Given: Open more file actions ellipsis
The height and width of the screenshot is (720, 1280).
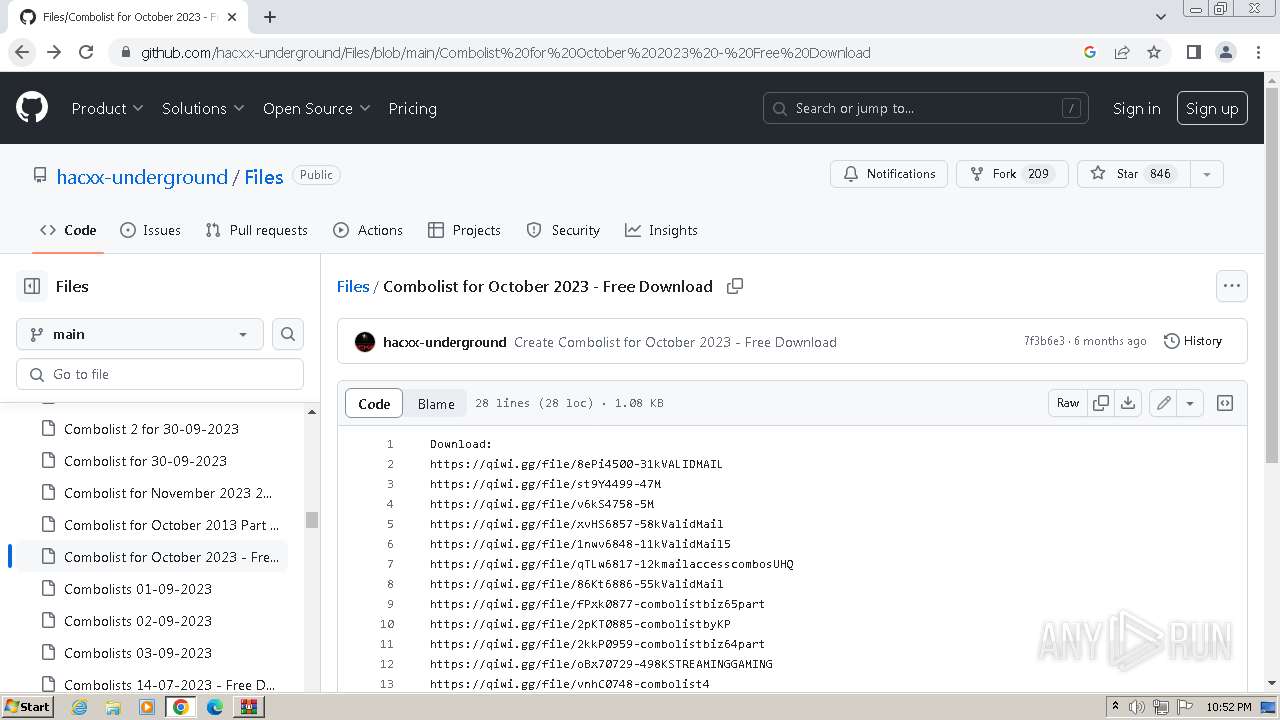Looking at the screenshot, I should (x=1232, y=286).
